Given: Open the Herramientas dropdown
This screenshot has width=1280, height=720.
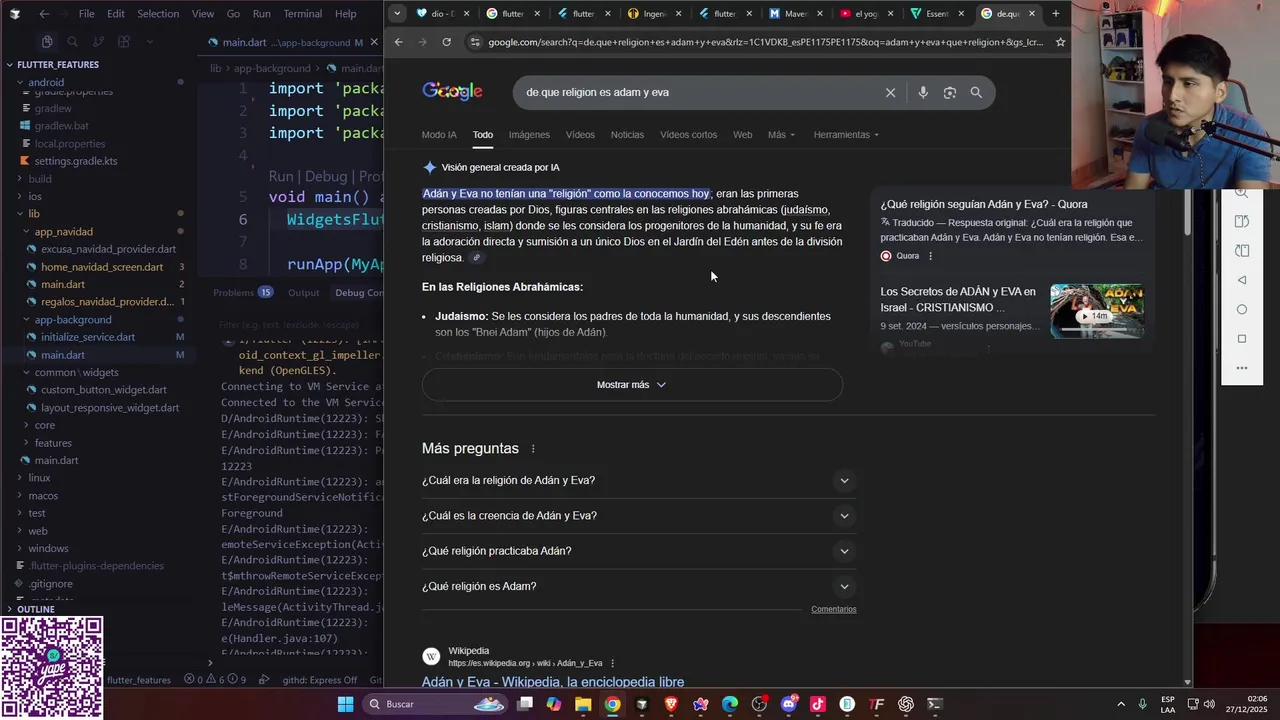Looking at the screenshot, I should point(846,135).
